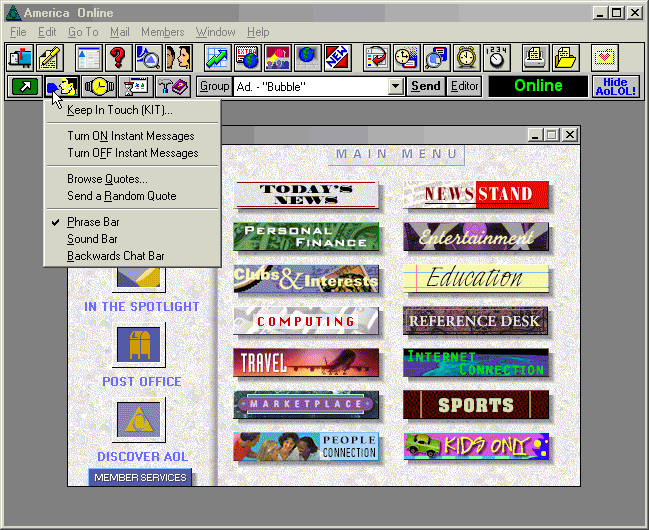Open the Group dropdown button
The image size is (649, 530).
point(214,86)
